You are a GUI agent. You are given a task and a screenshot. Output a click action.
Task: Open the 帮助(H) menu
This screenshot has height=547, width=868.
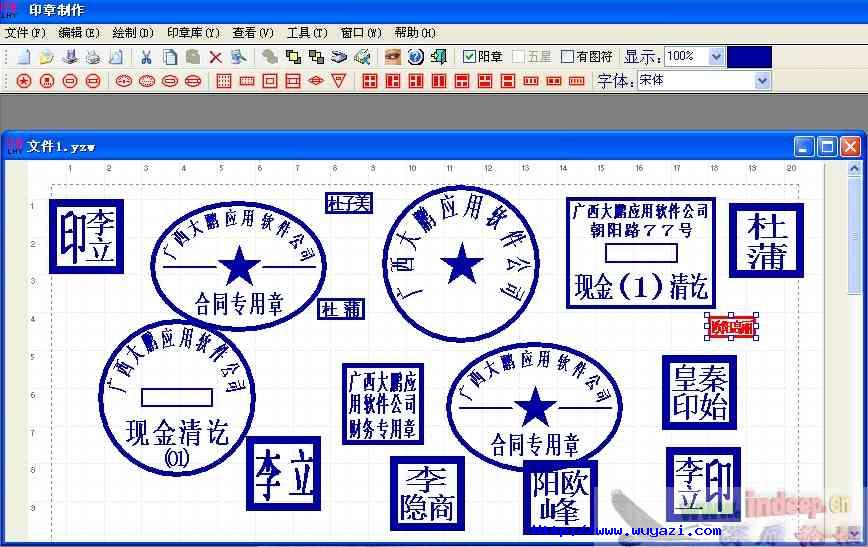point(414,33)
